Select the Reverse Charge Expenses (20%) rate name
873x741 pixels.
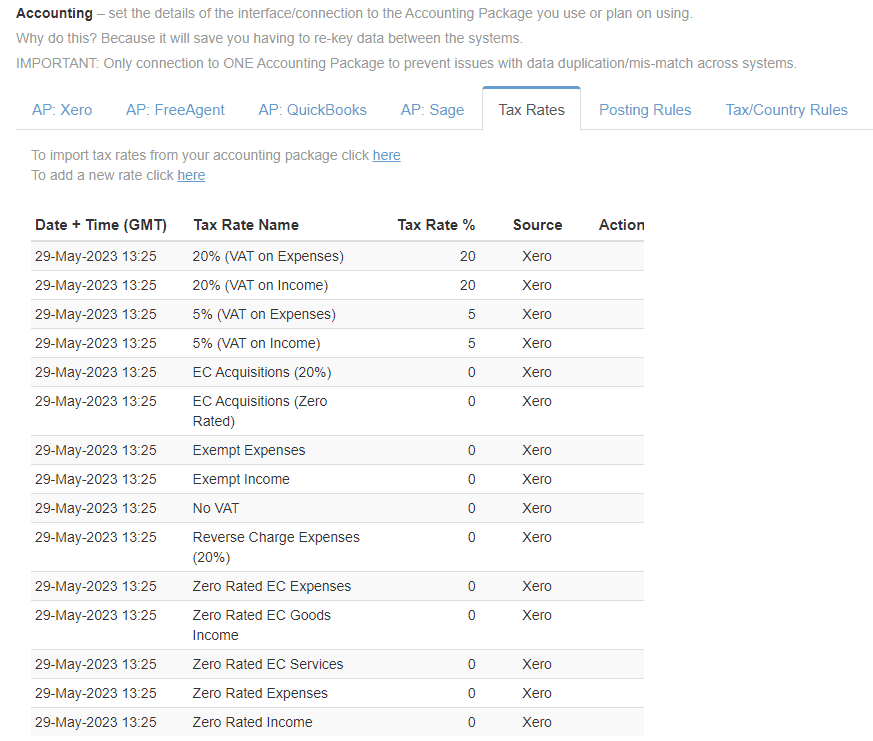tap(276, 547)
